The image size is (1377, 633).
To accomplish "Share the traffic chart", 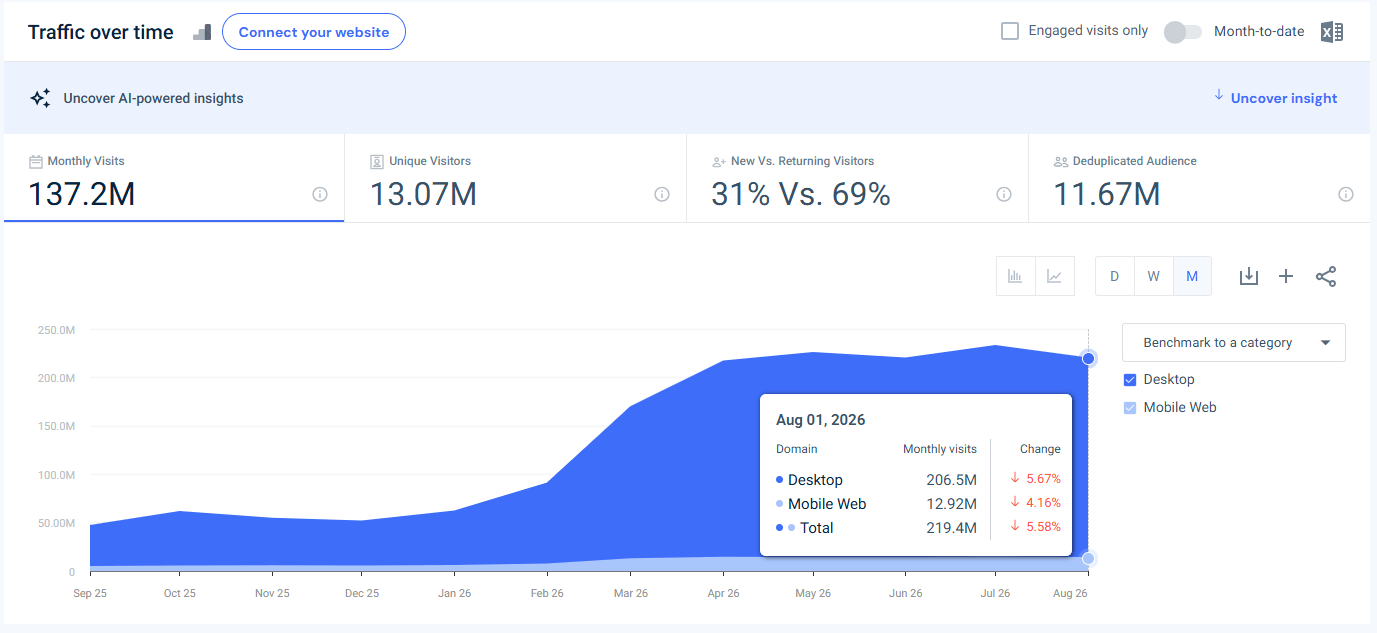I will [x=1326, y=276].
